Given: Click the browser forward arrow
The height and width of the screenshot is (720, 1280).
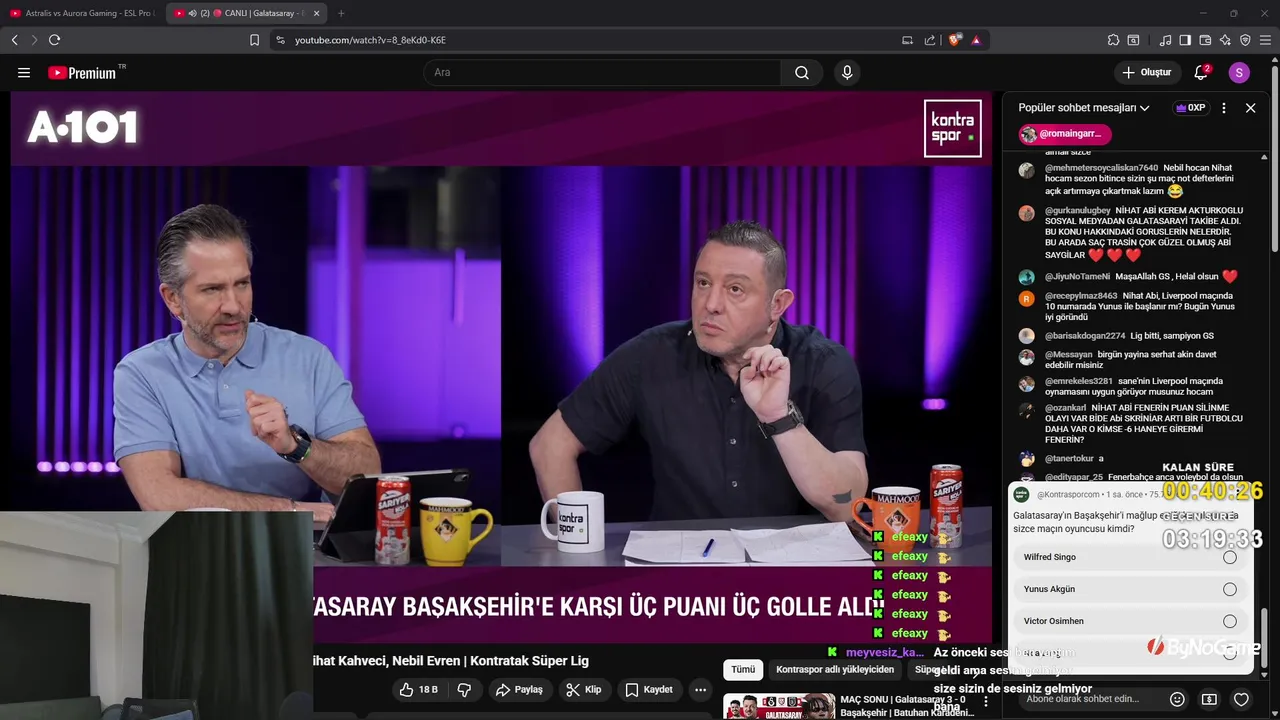Looking at the screenshot, I should click(x=33, y=40).
